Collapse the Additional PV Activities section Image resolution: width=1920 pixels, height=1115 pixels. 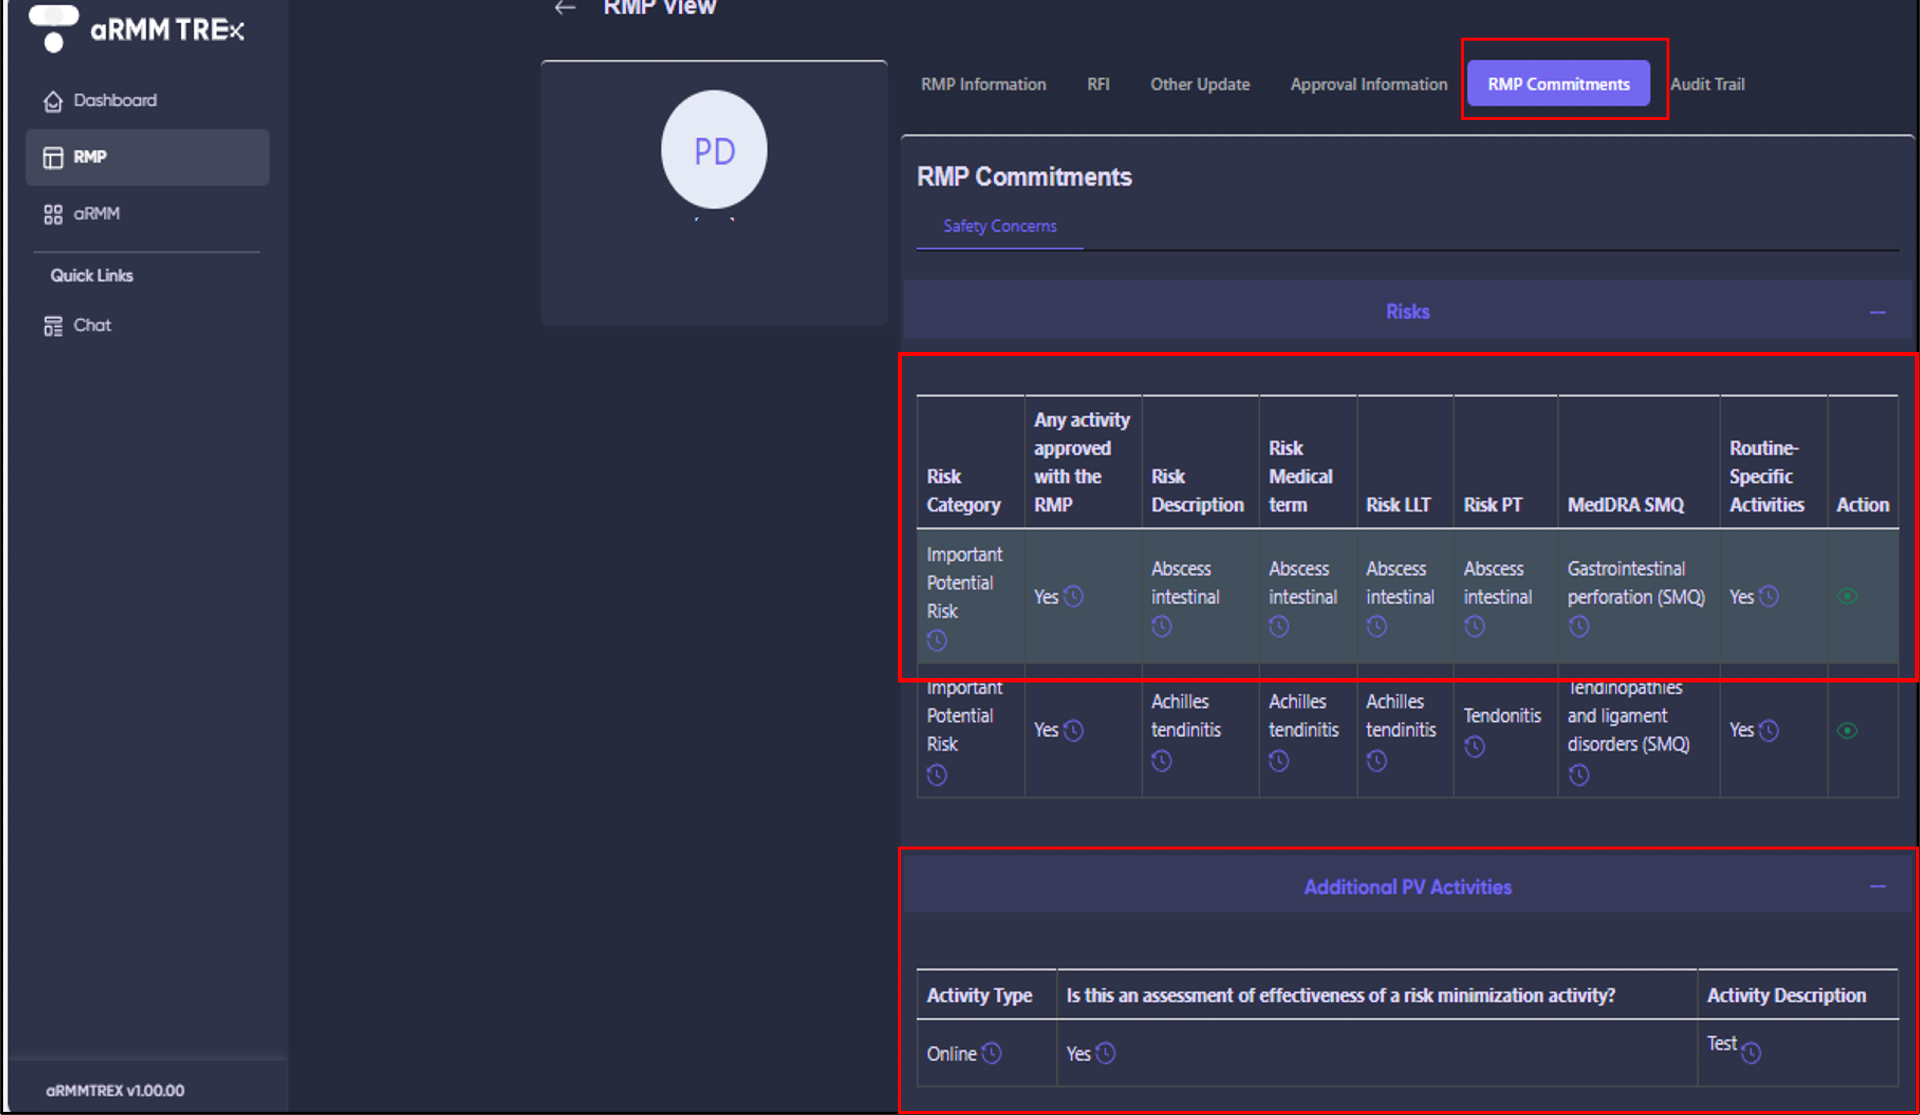pyautogui.click(x=1877, y=887)
